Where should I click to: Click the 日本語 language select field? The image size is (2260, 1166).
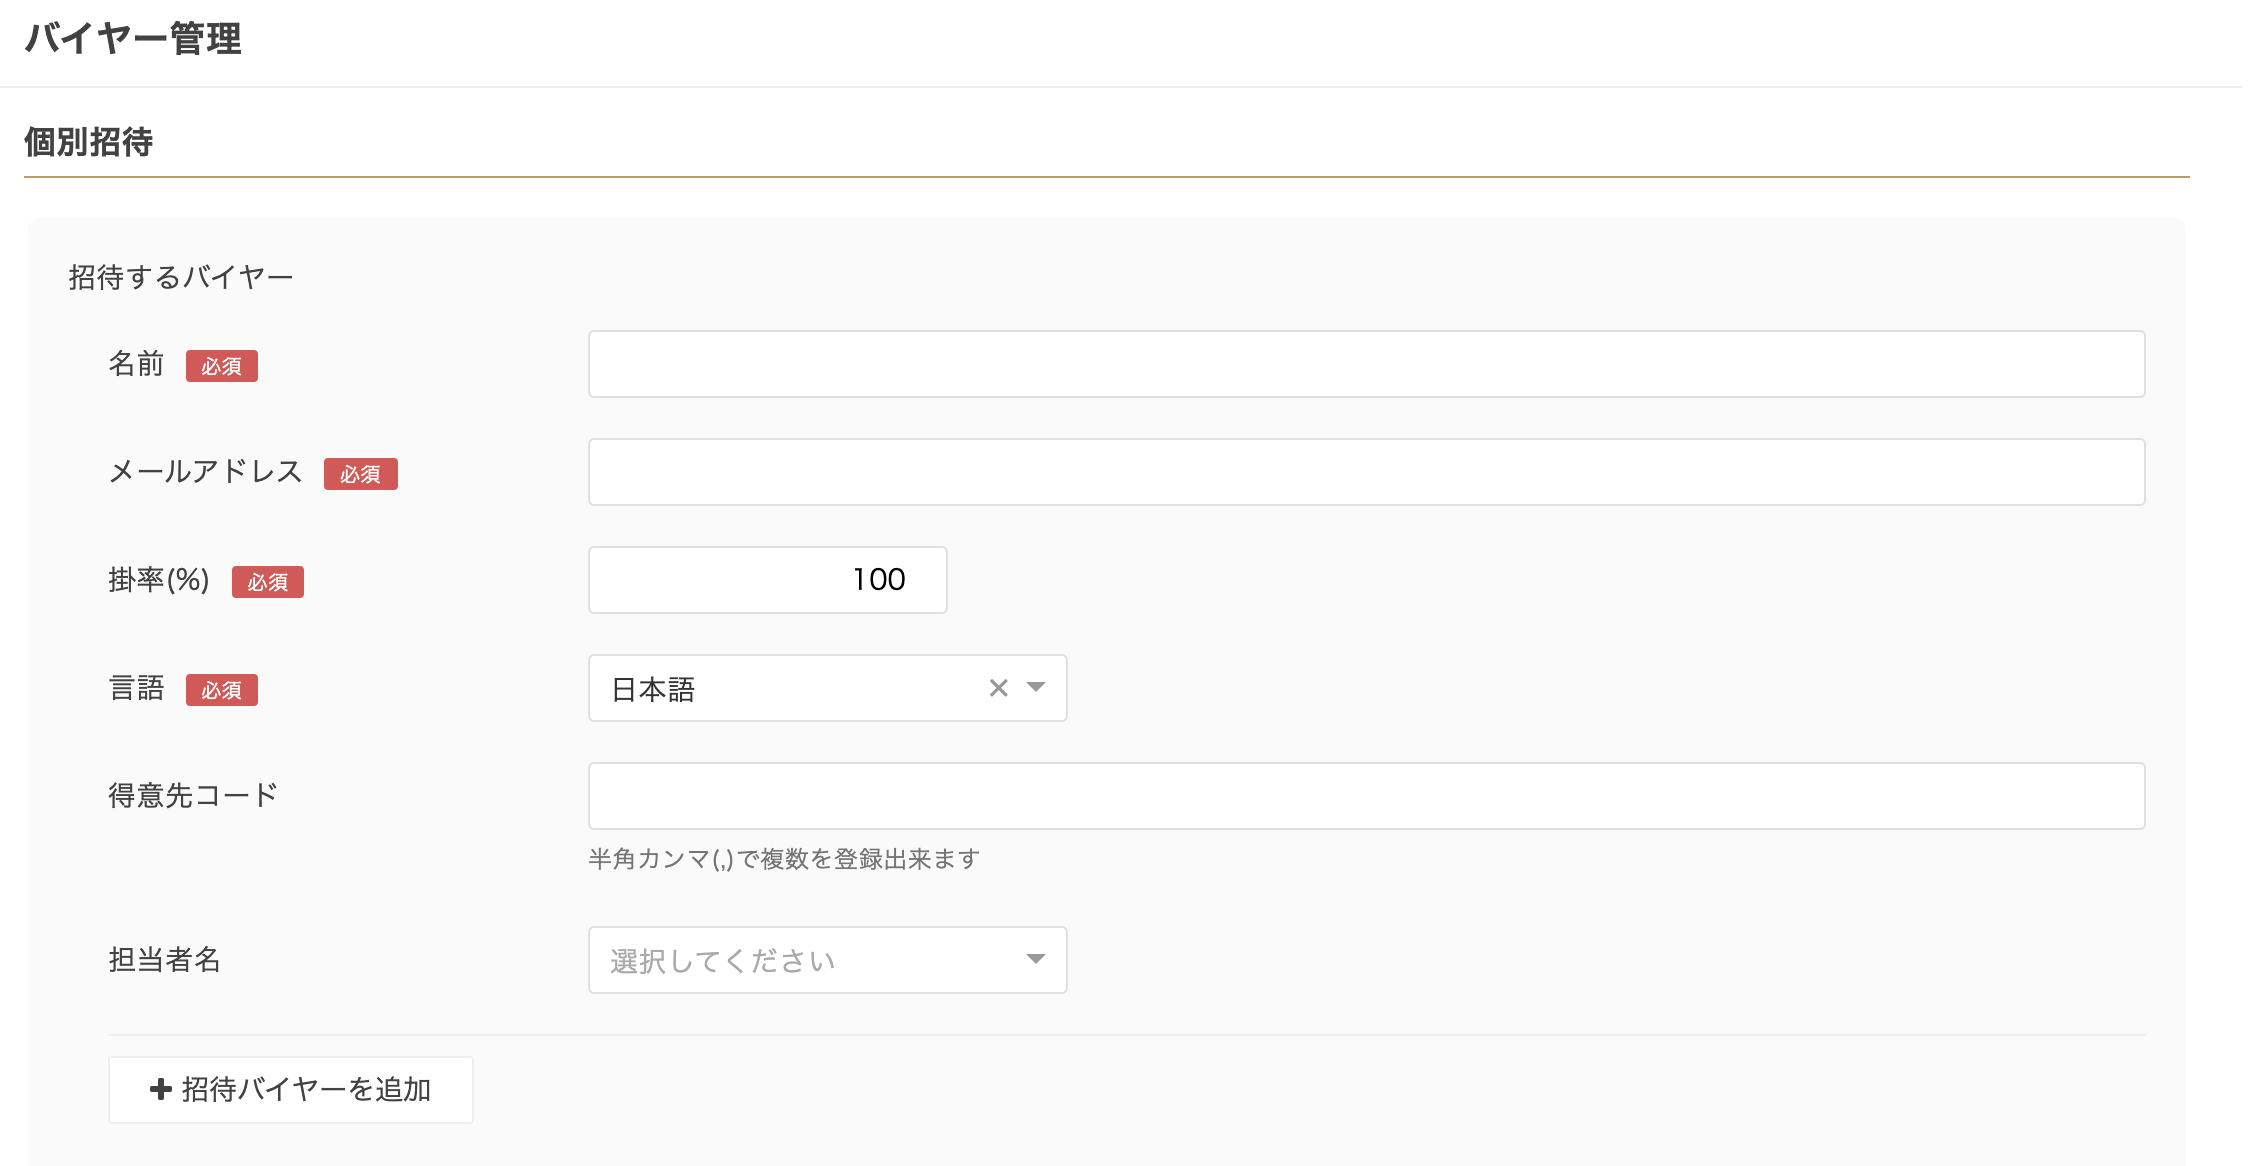click(x=780, y=688)
